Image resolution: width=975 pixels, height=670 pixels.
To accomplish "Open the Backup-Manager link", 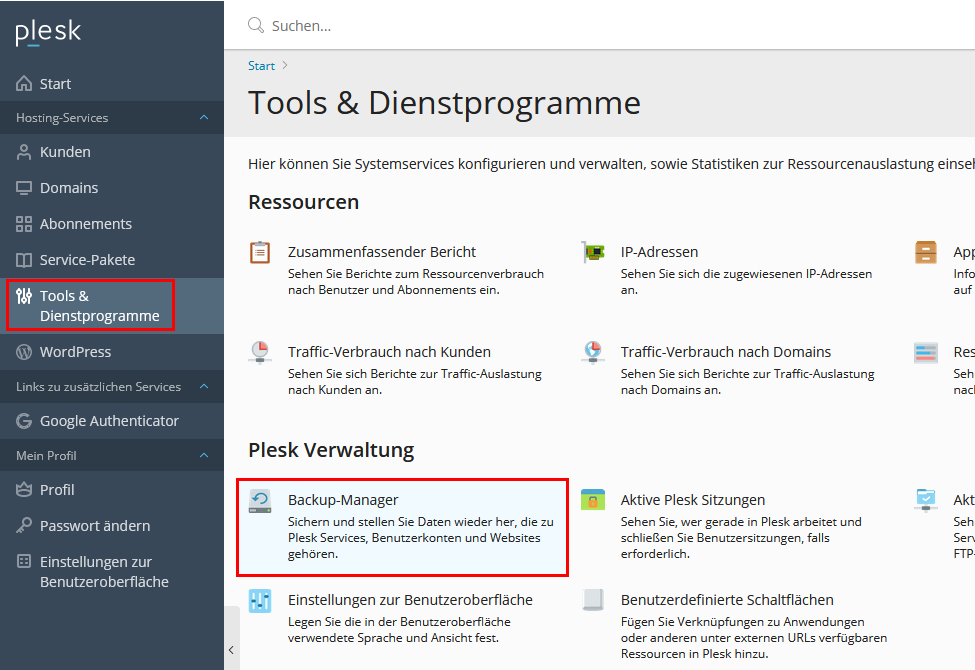I will point(343,500).
